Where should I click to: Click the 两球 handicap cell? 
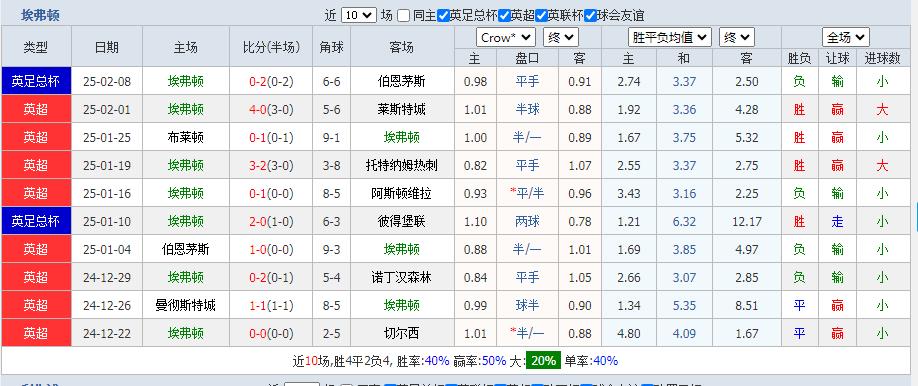(527, 221)
